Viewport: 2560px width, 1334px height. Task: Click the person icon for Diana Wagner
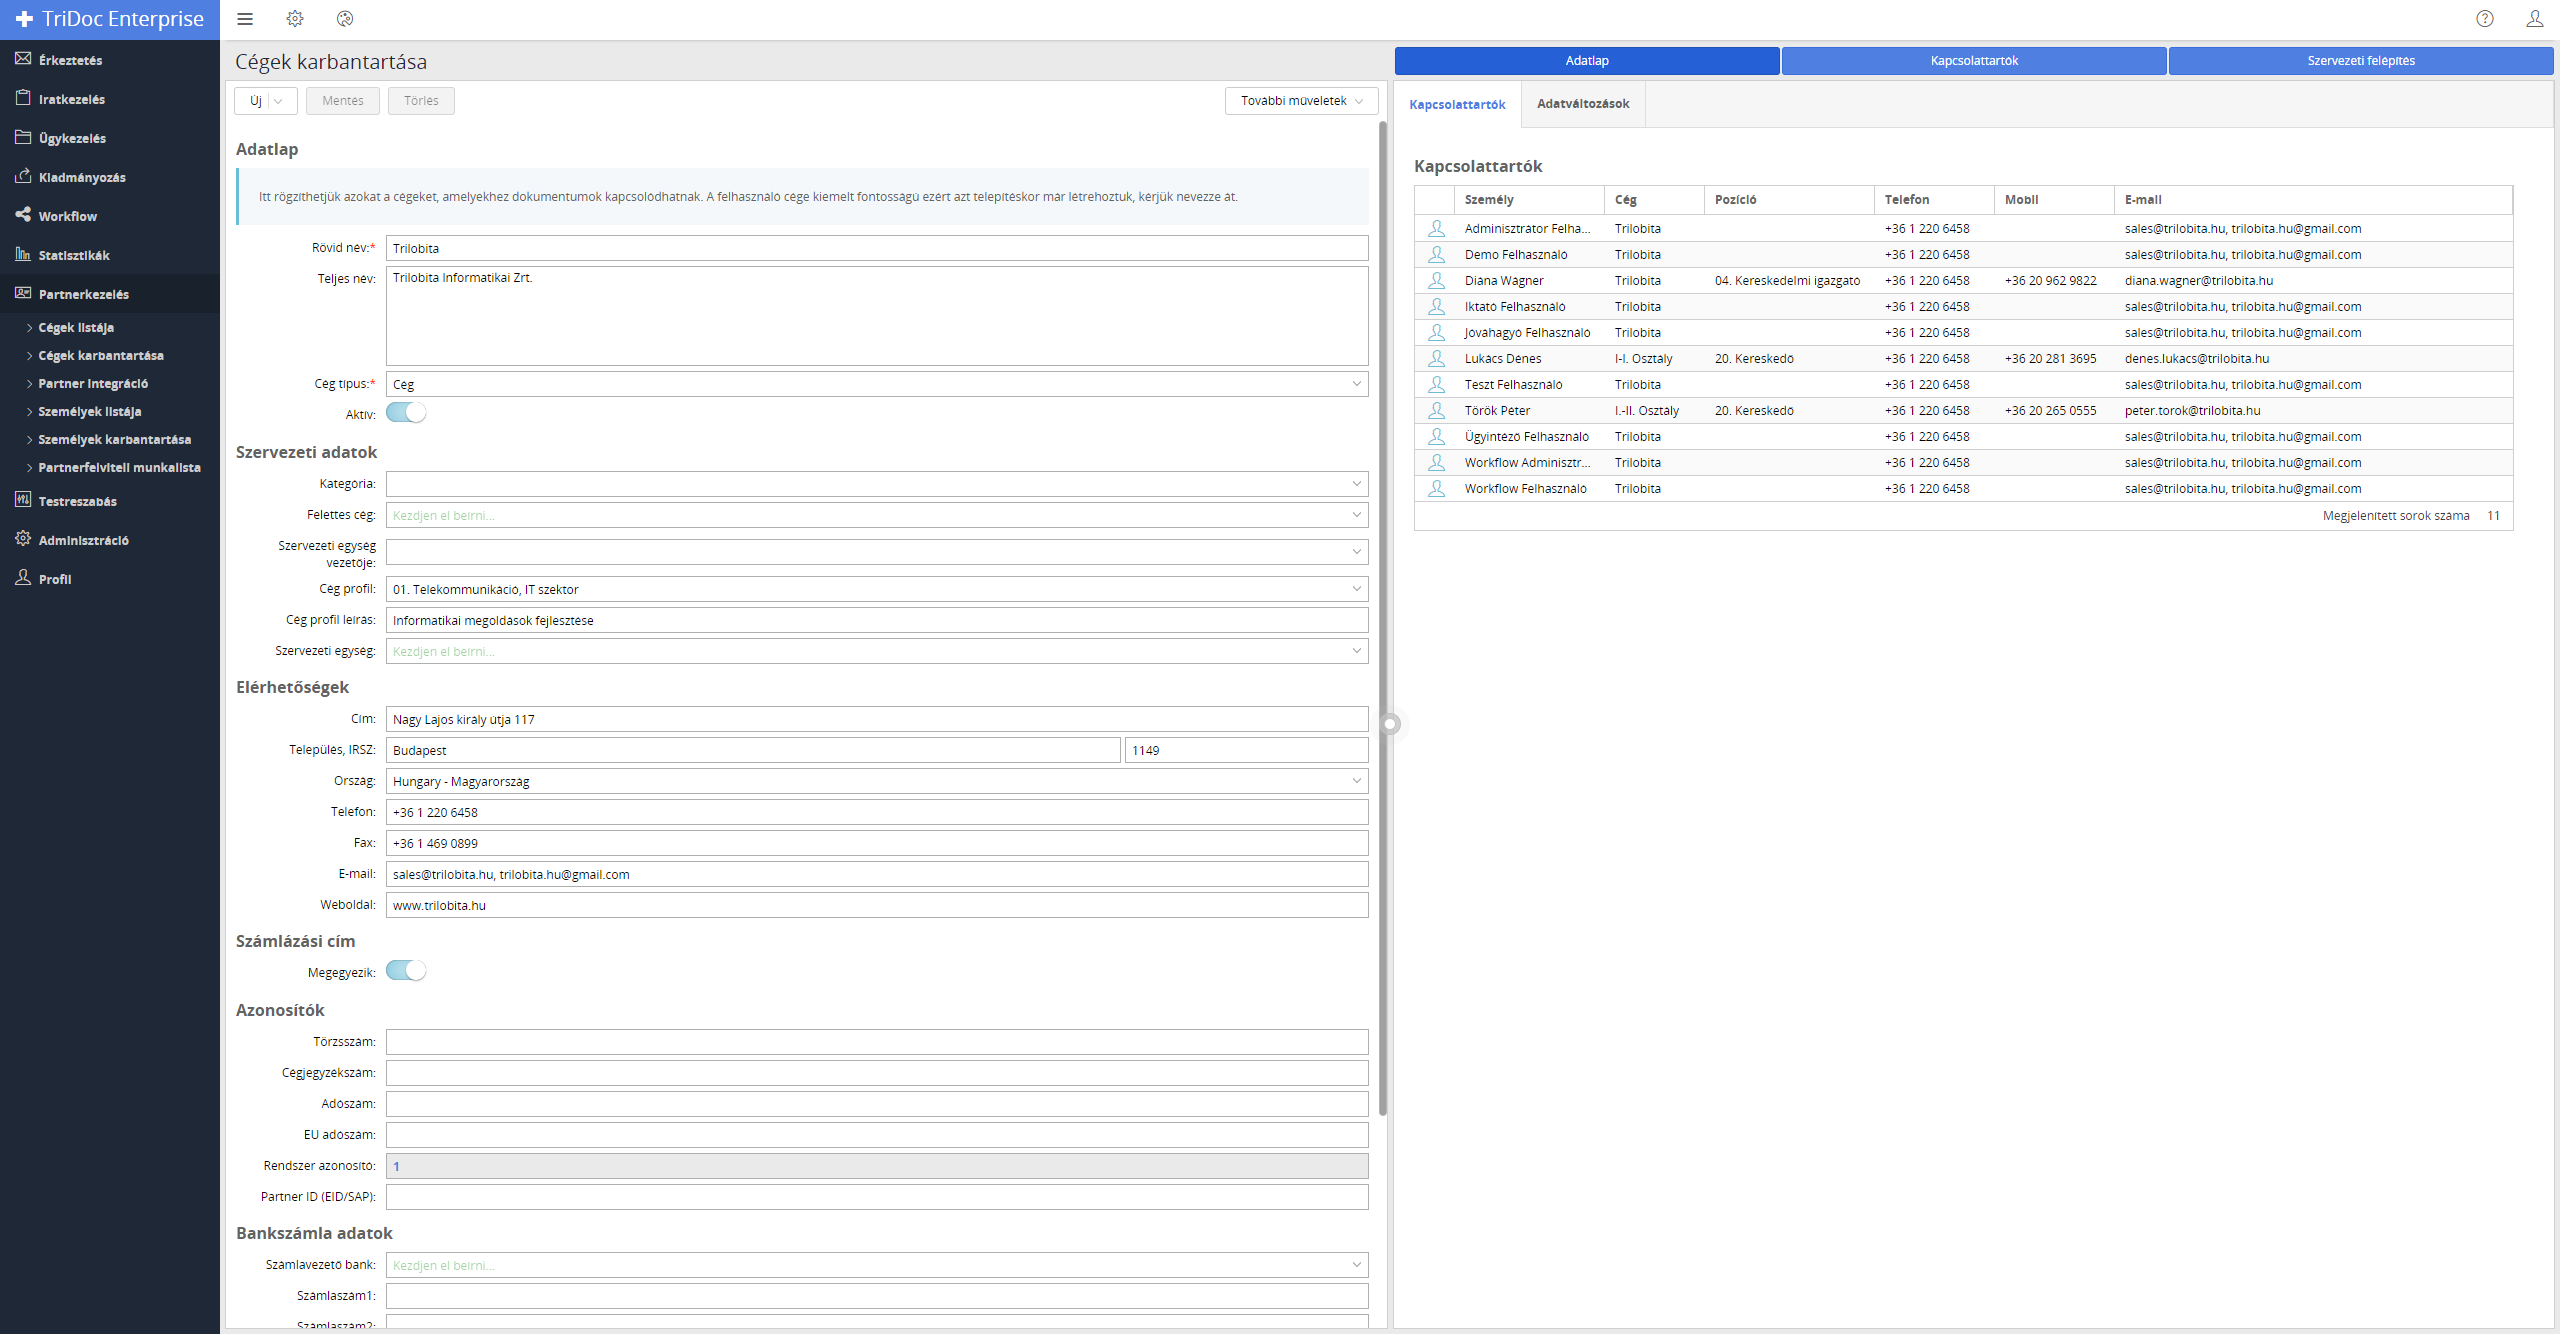1437,281
